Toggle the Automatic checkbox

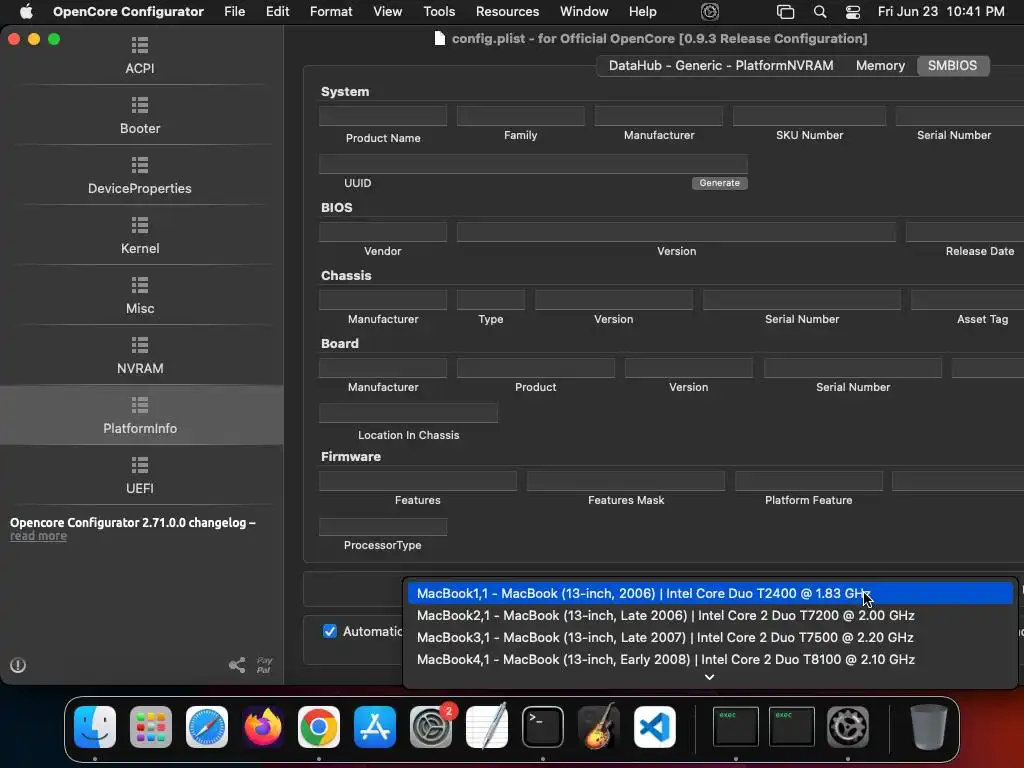point(330,631)
